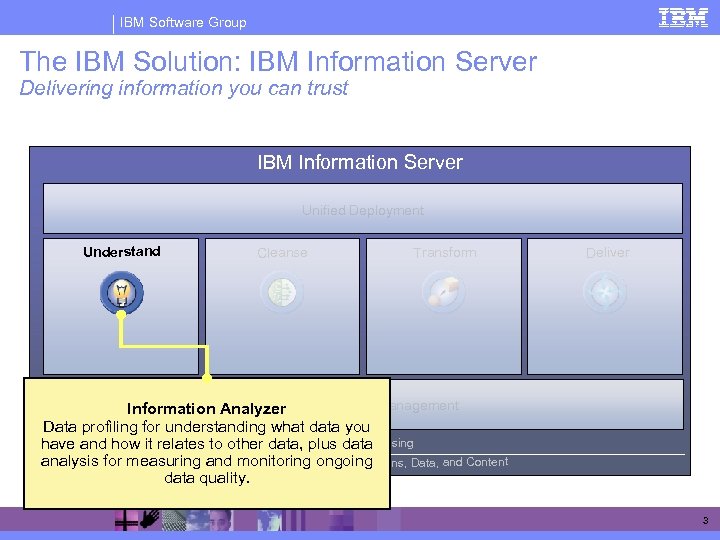
Task: Click the Information Analyzer callout heading
Action: pyautogui.click(x=207, y=409)
